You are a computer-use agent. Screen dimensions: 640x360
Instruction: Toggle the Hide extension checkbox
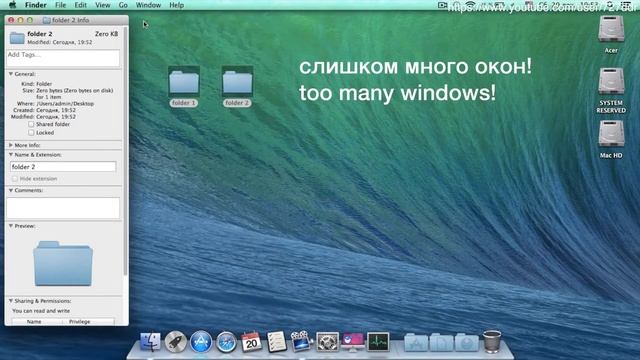tap(15, 179)
